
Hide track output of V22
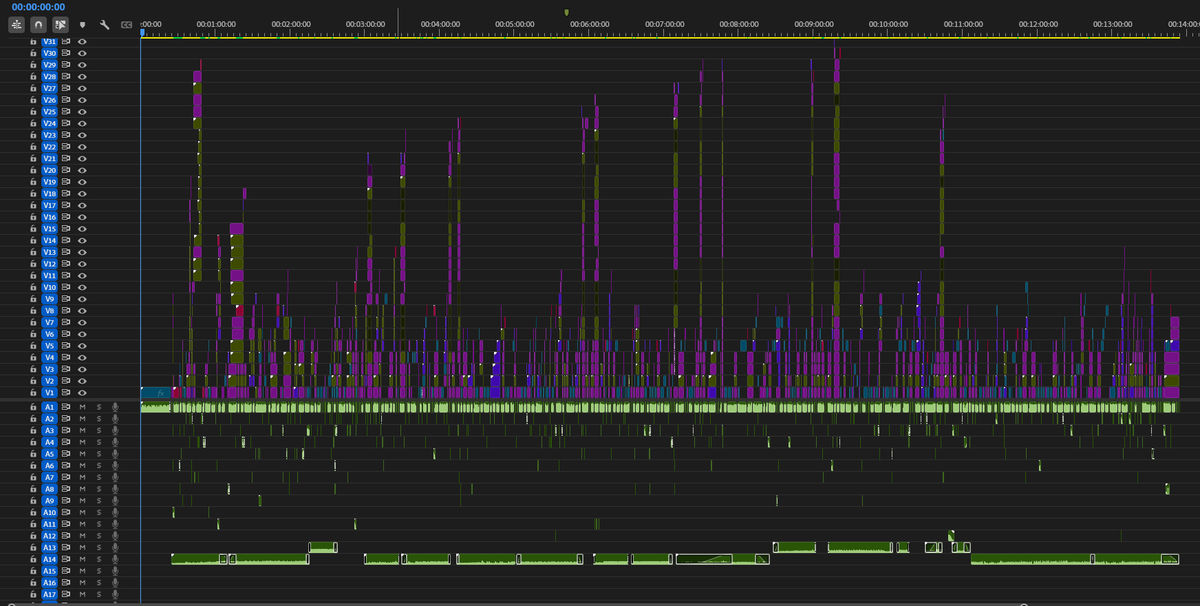point(83,147)
